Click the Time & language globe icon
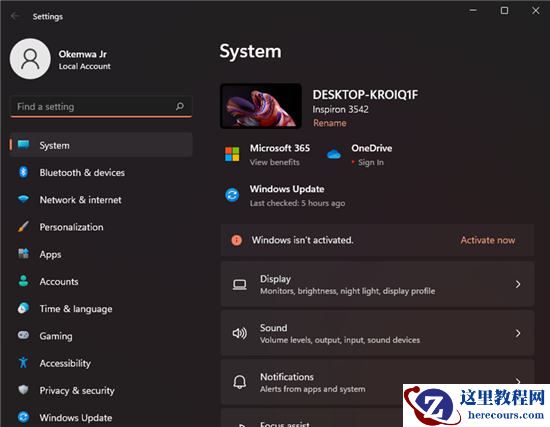This screenshot has height=427, width=550. point(24,308)
